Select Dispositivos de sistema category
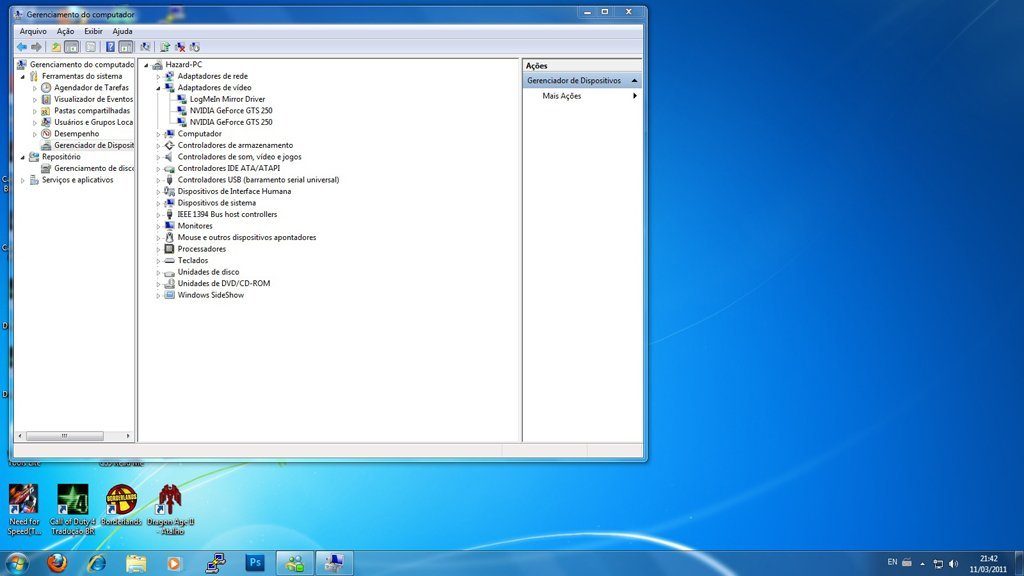 (x=217, y=203)
